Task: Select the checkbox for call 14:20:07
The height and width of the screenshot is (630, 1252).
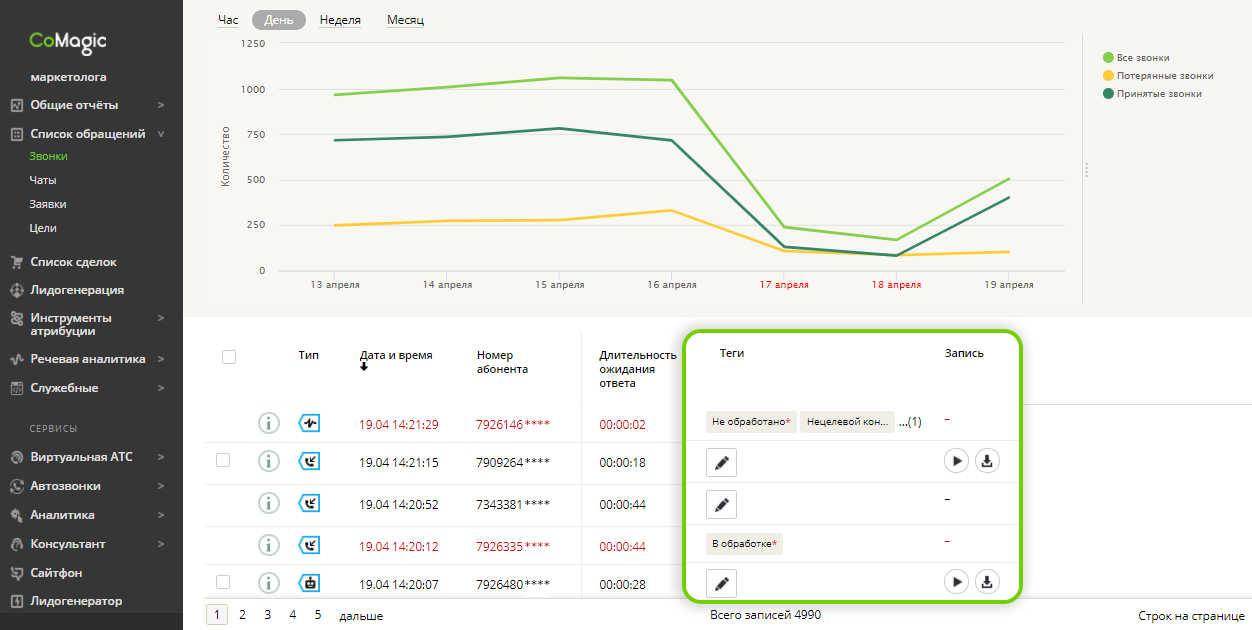Action: pyautogui.click(x=223, y=581)
